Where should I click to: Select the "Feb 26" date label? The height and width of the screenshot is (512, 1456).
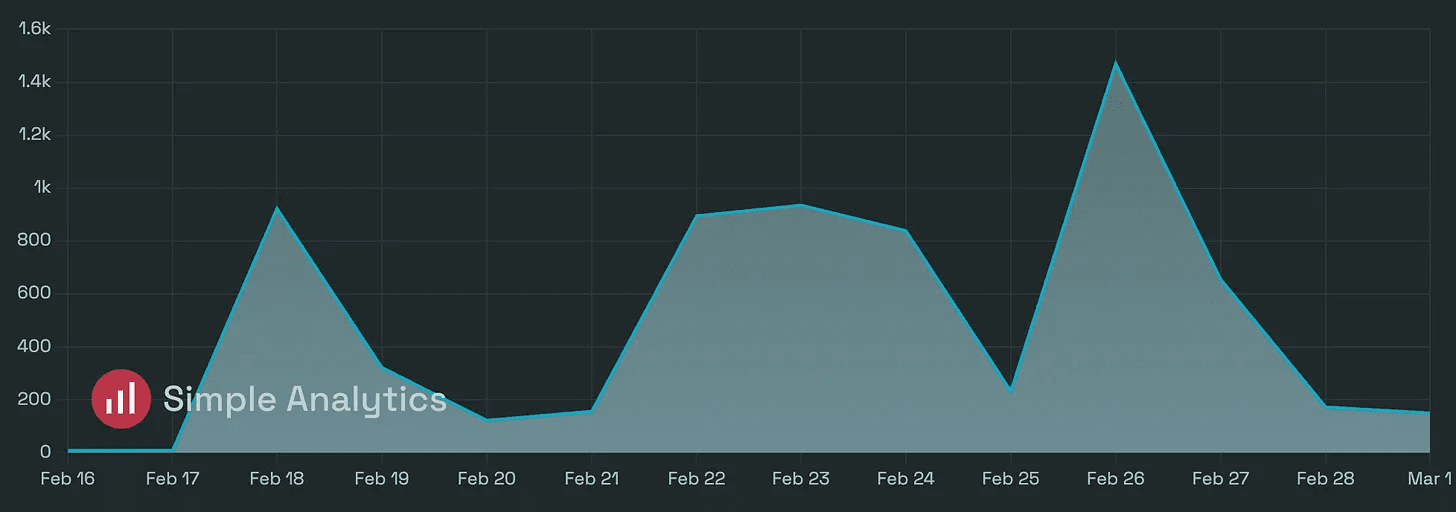coord(1115,479)
